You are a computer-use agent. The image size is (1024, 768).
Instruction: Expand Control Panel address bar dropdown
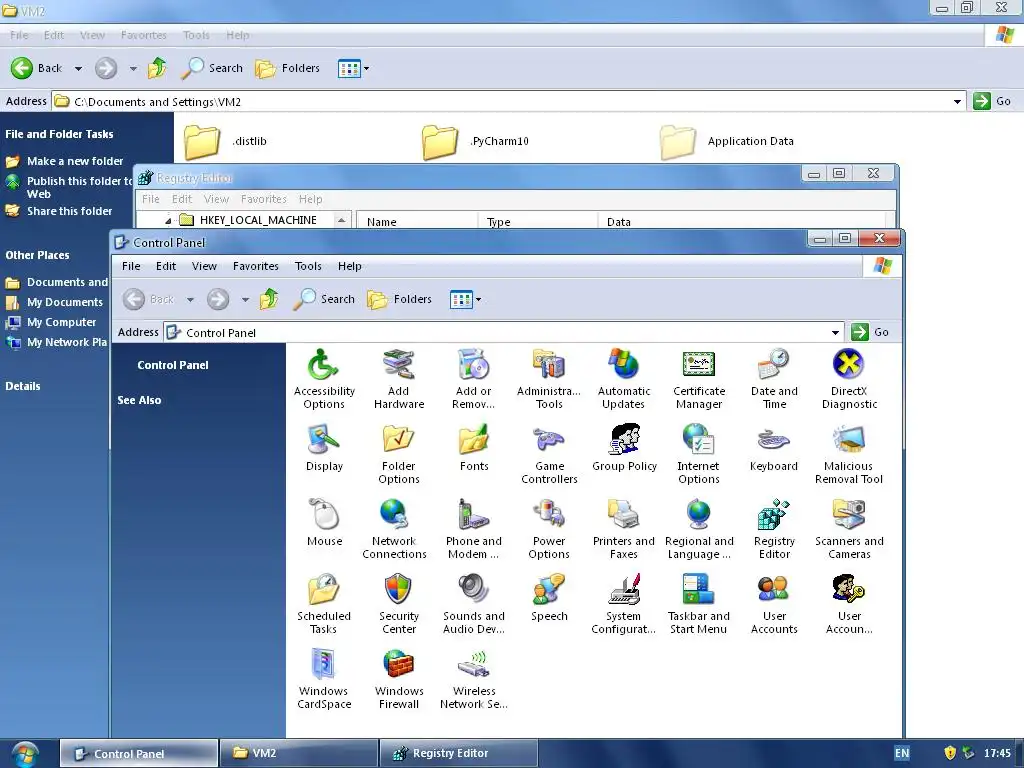coord(835,332)
